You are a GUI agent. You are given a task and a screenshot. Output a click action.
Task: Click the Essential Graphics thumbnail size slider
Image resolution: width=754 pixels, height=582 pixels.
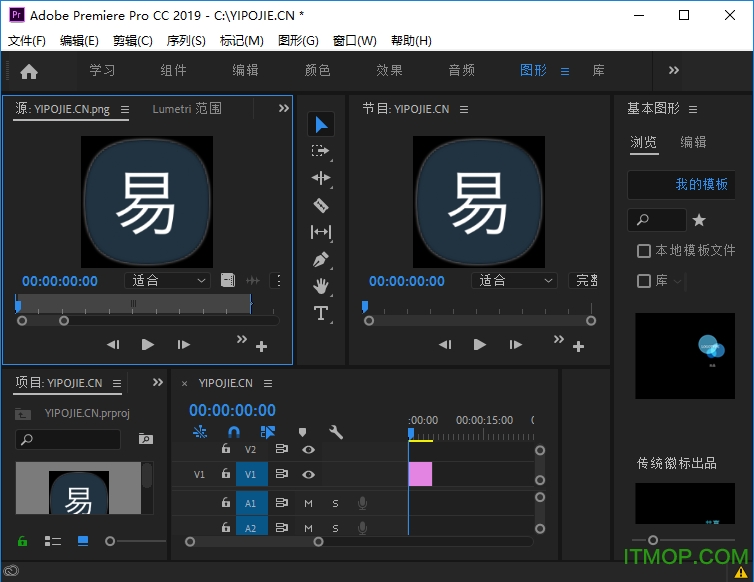[x=653, y=540]
